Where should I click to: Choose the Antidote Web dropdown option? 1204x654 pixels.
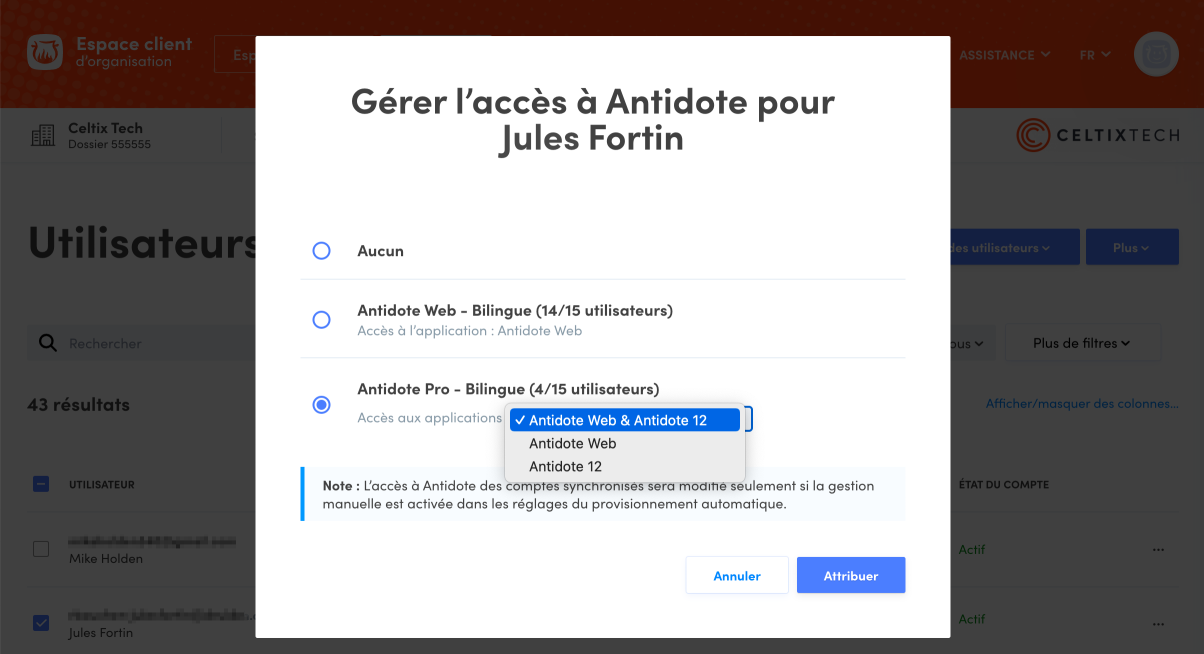pyautogui.click(x=573, y=443)
